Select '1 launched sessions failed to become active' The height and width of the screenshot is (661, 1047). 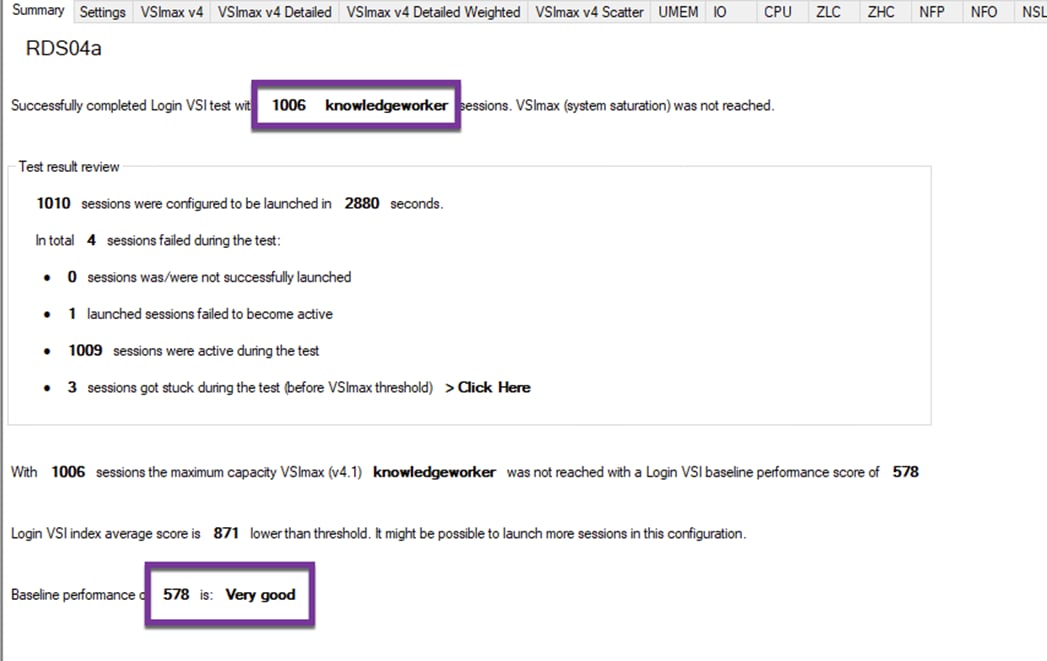click(200, 314)
